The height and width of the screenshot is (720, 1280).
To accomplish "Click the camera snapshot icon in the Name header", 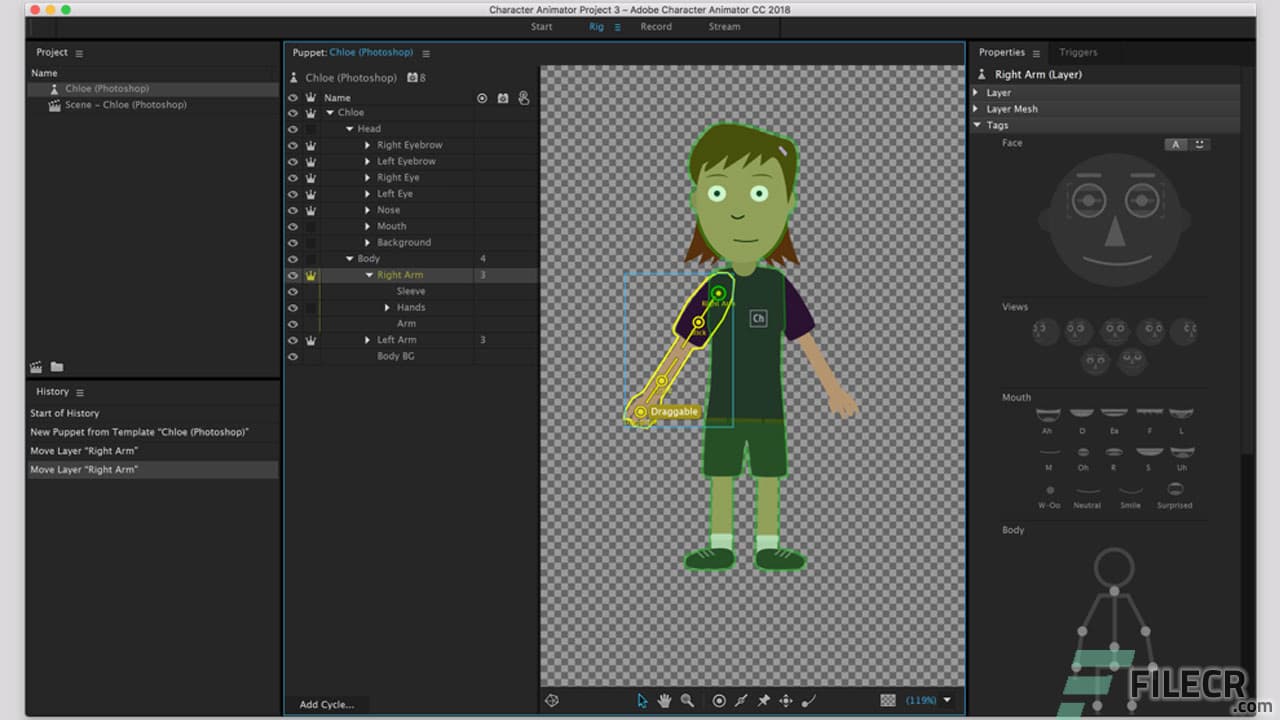I will [x=502, y=97].
